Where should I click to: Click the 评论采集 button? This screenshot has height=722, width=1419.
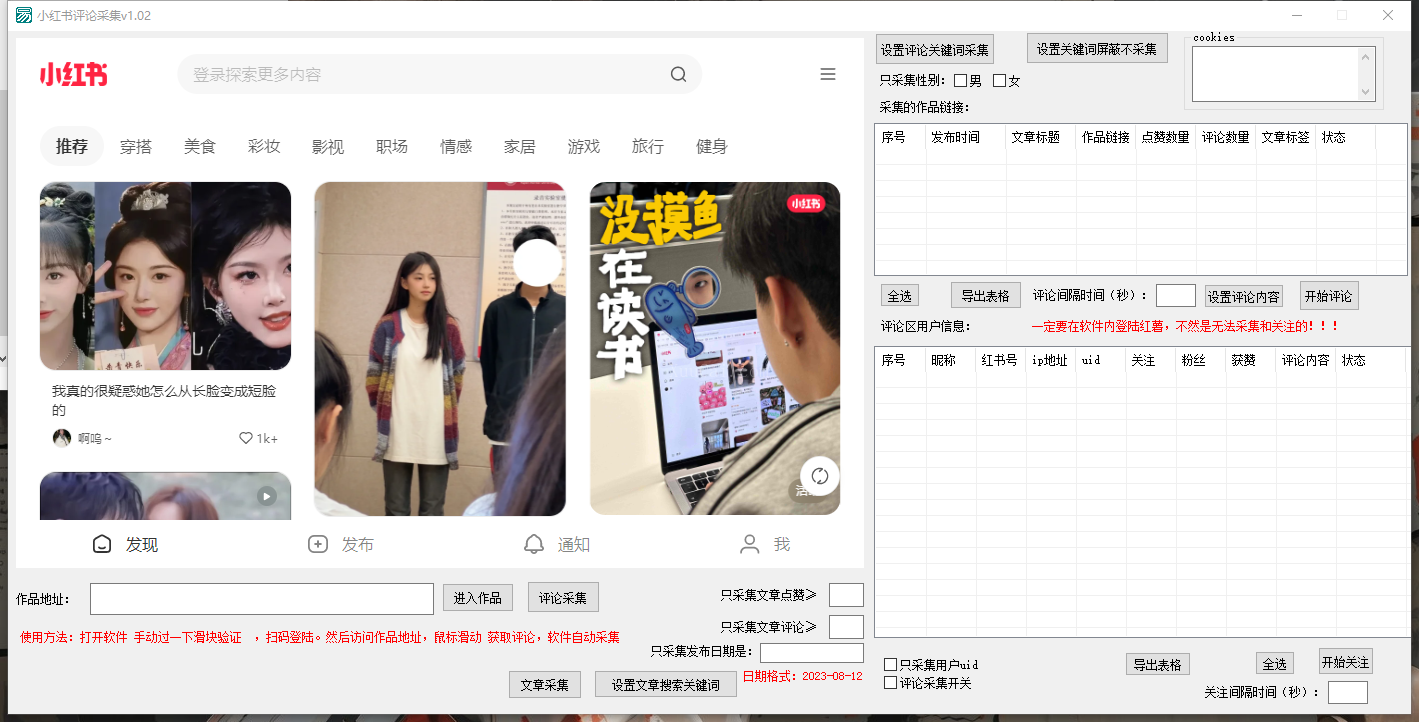tap(563, 598)
